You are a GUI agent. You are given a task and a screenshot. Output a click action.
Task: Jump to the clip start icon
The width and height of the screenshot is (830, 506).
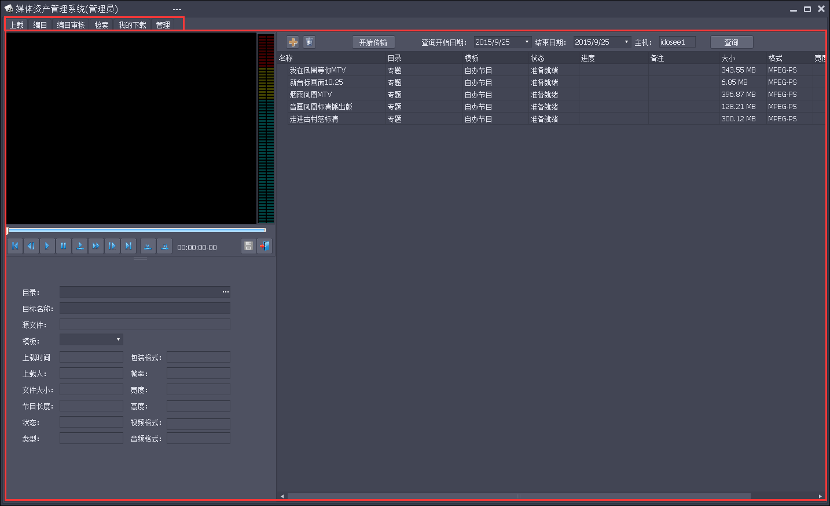click(15, 245)
